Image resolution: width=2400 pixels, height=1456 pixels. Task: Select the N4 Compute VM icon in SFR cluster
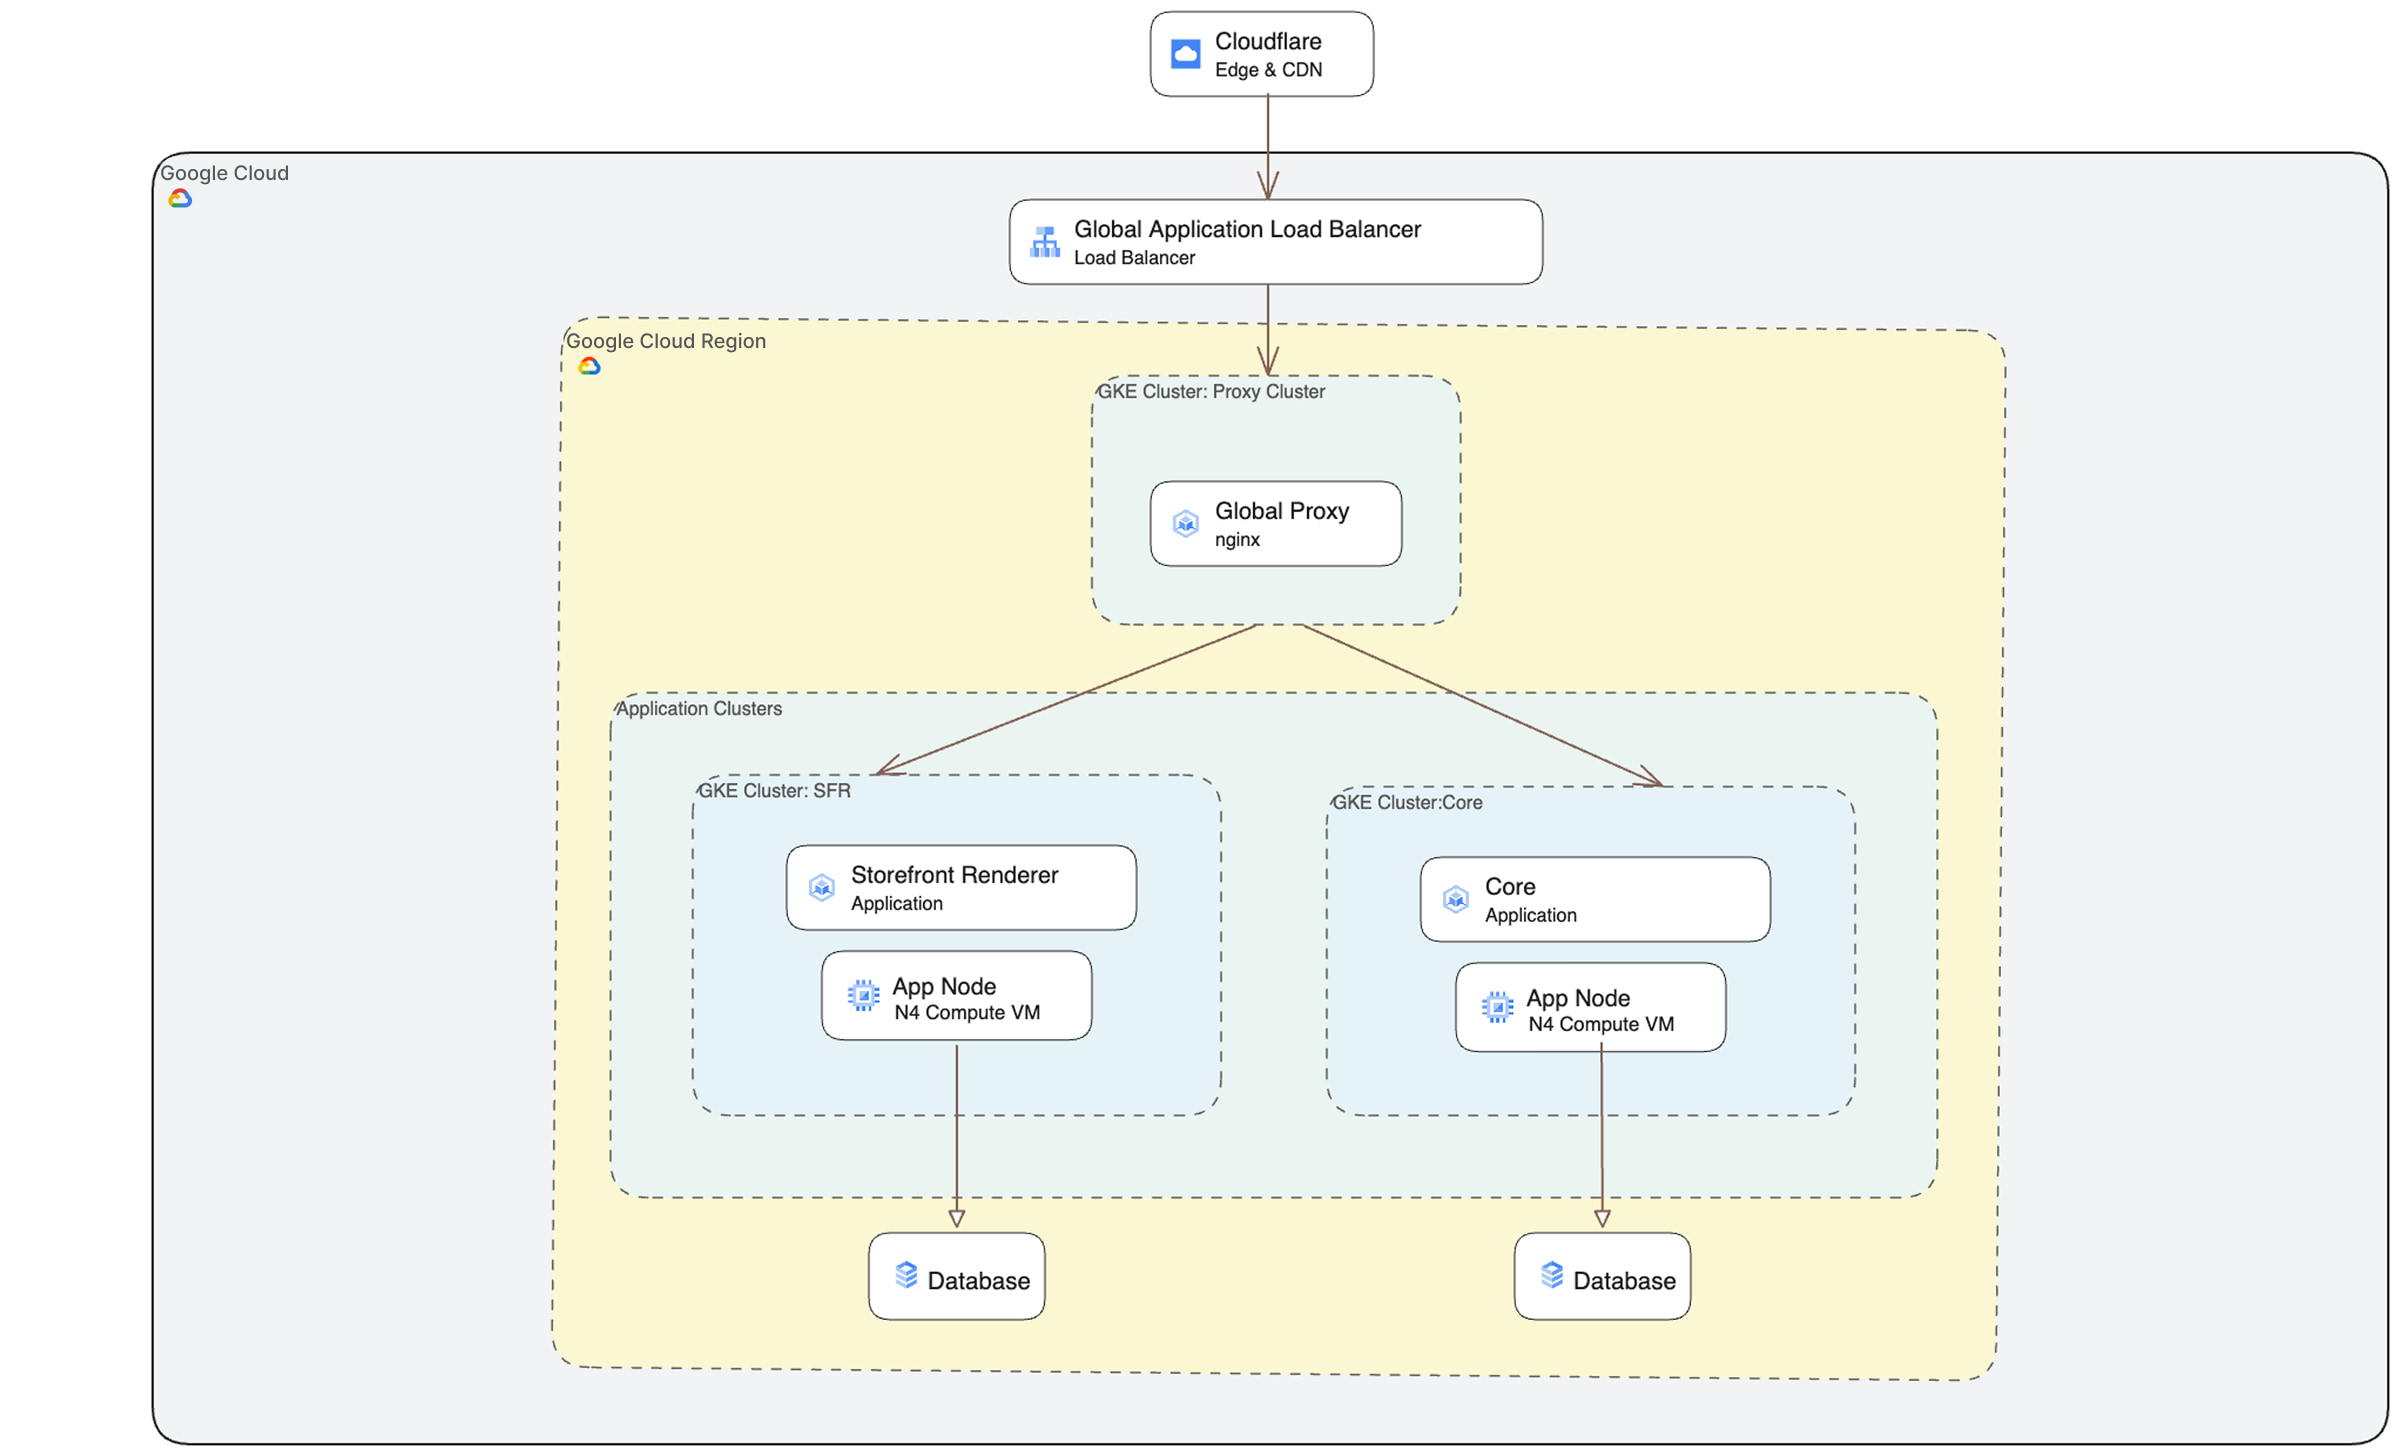[x=861, y=995]
